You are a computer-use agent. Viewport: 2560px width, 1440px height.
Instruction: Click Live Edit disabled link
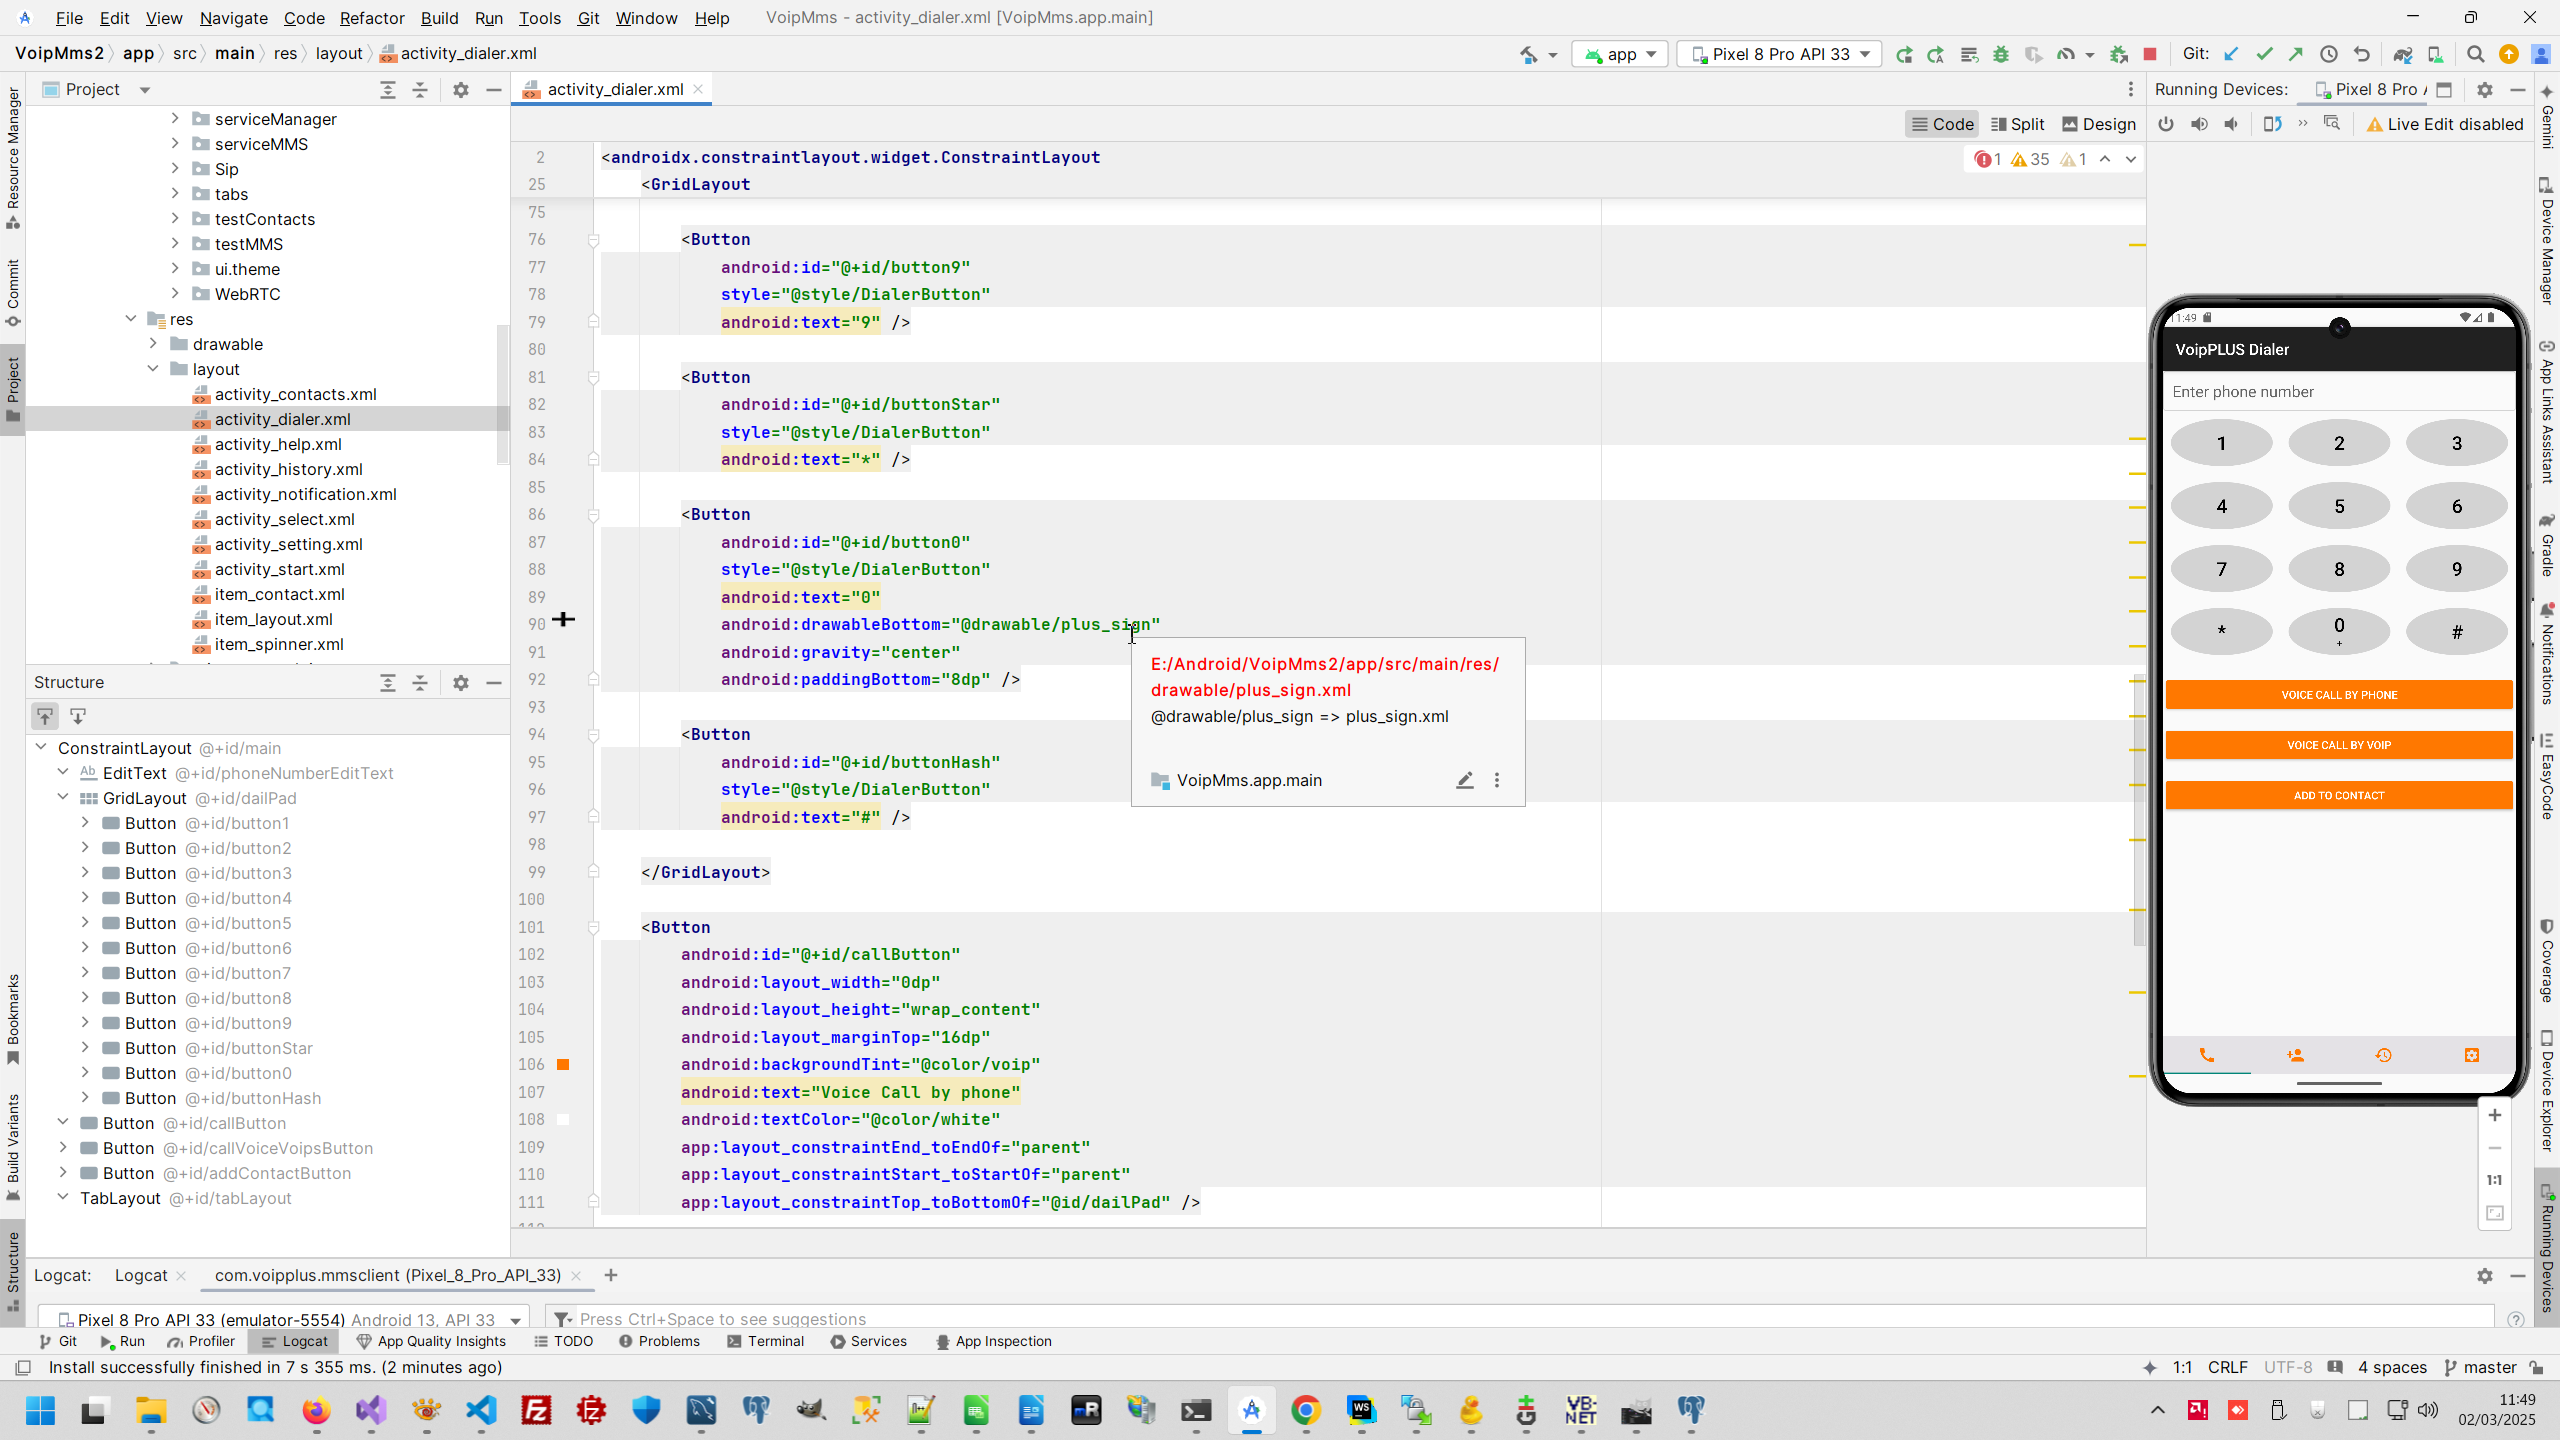2445,124
